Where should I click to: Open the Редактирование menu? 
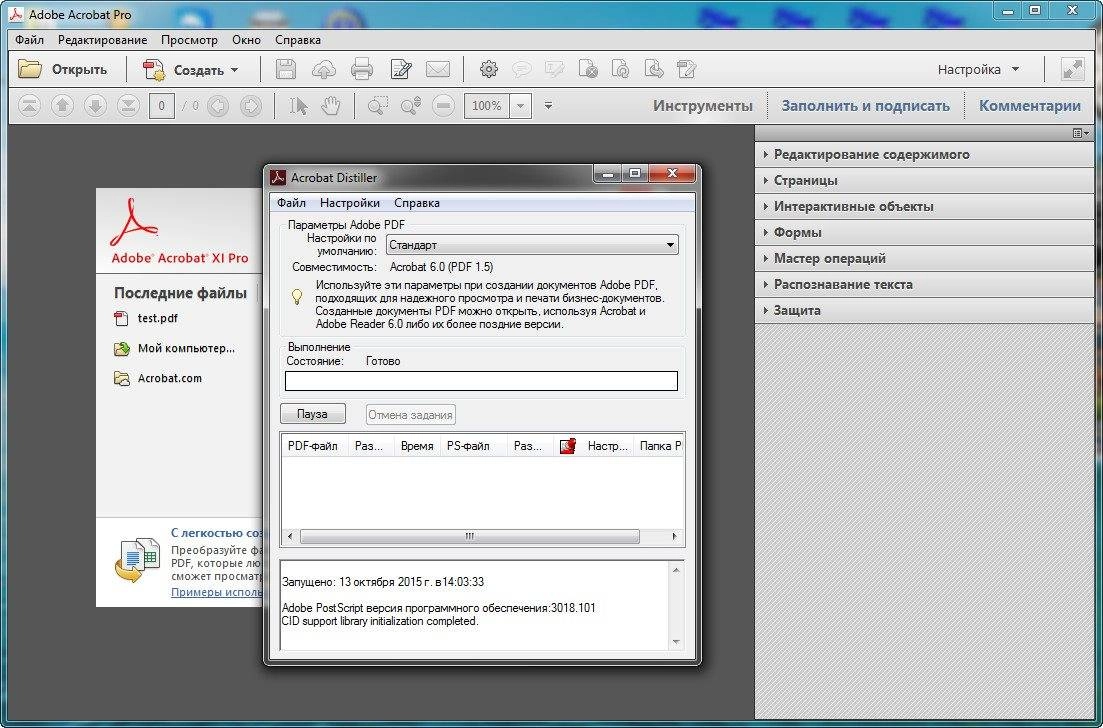click(x=103, y=40)
